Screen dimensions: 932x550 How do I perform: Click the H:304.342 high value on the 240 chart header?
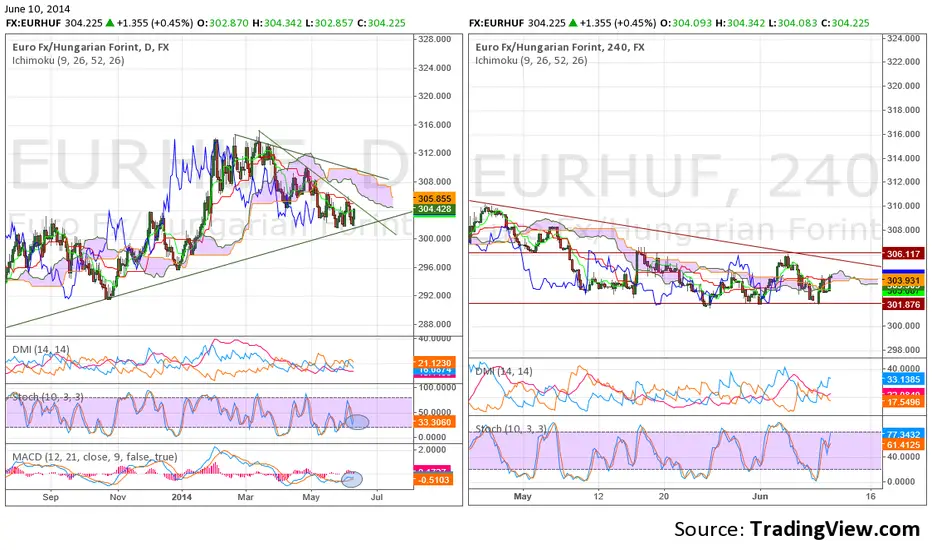tap(740, 23)
